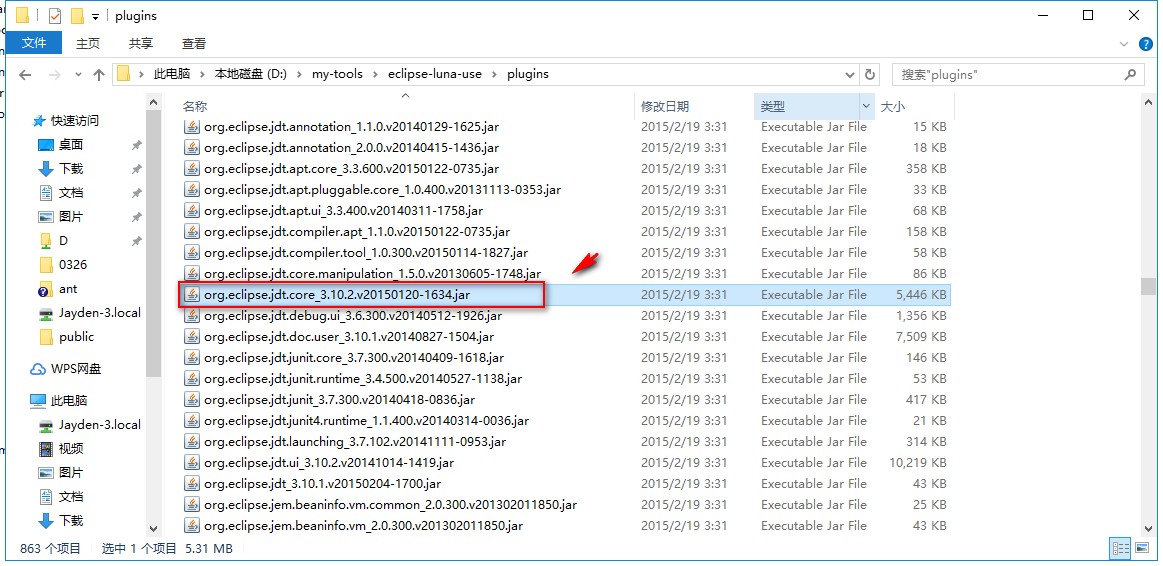Open the ant item in Quick Access
The height and width of the screenshot is (566, 1163).
coord(67,289)
